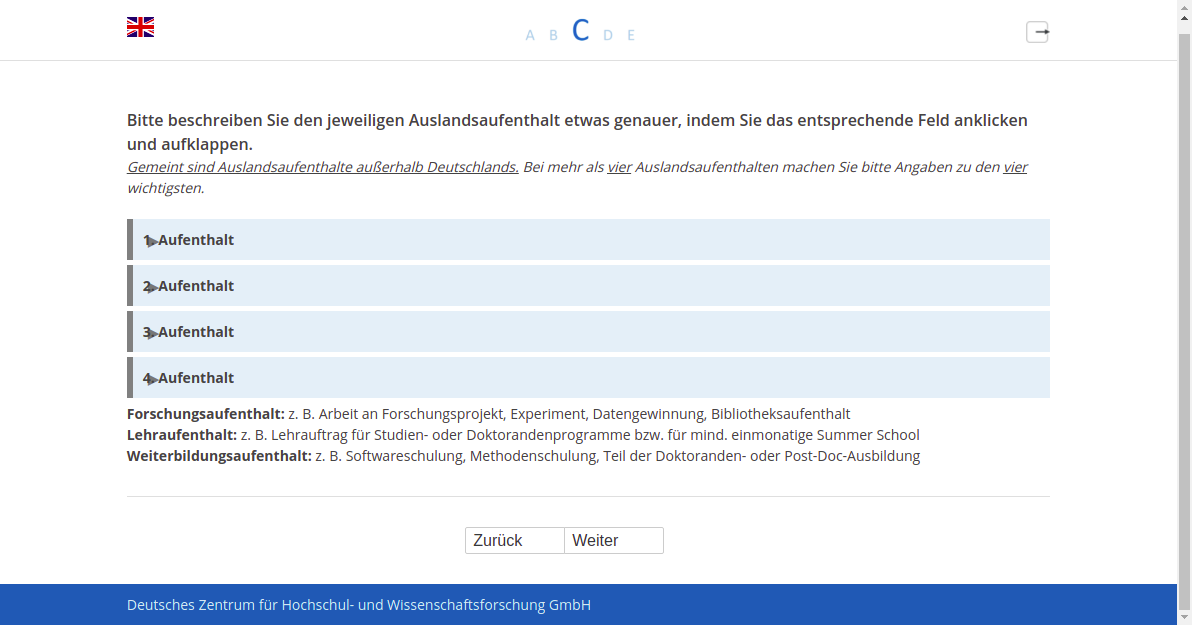Click scrollbar down arrow
This screenshot has width=1192, height=625.
coord(1184,617)
